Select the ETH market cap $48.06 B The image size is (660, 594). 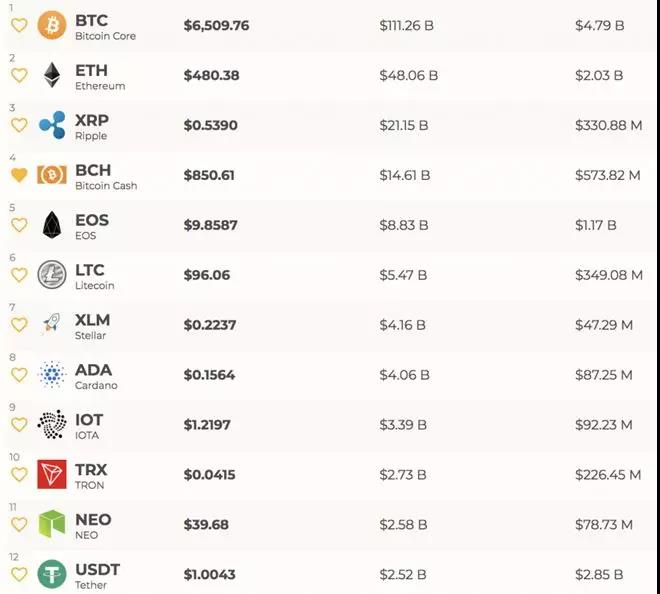(x=408, y=75)
